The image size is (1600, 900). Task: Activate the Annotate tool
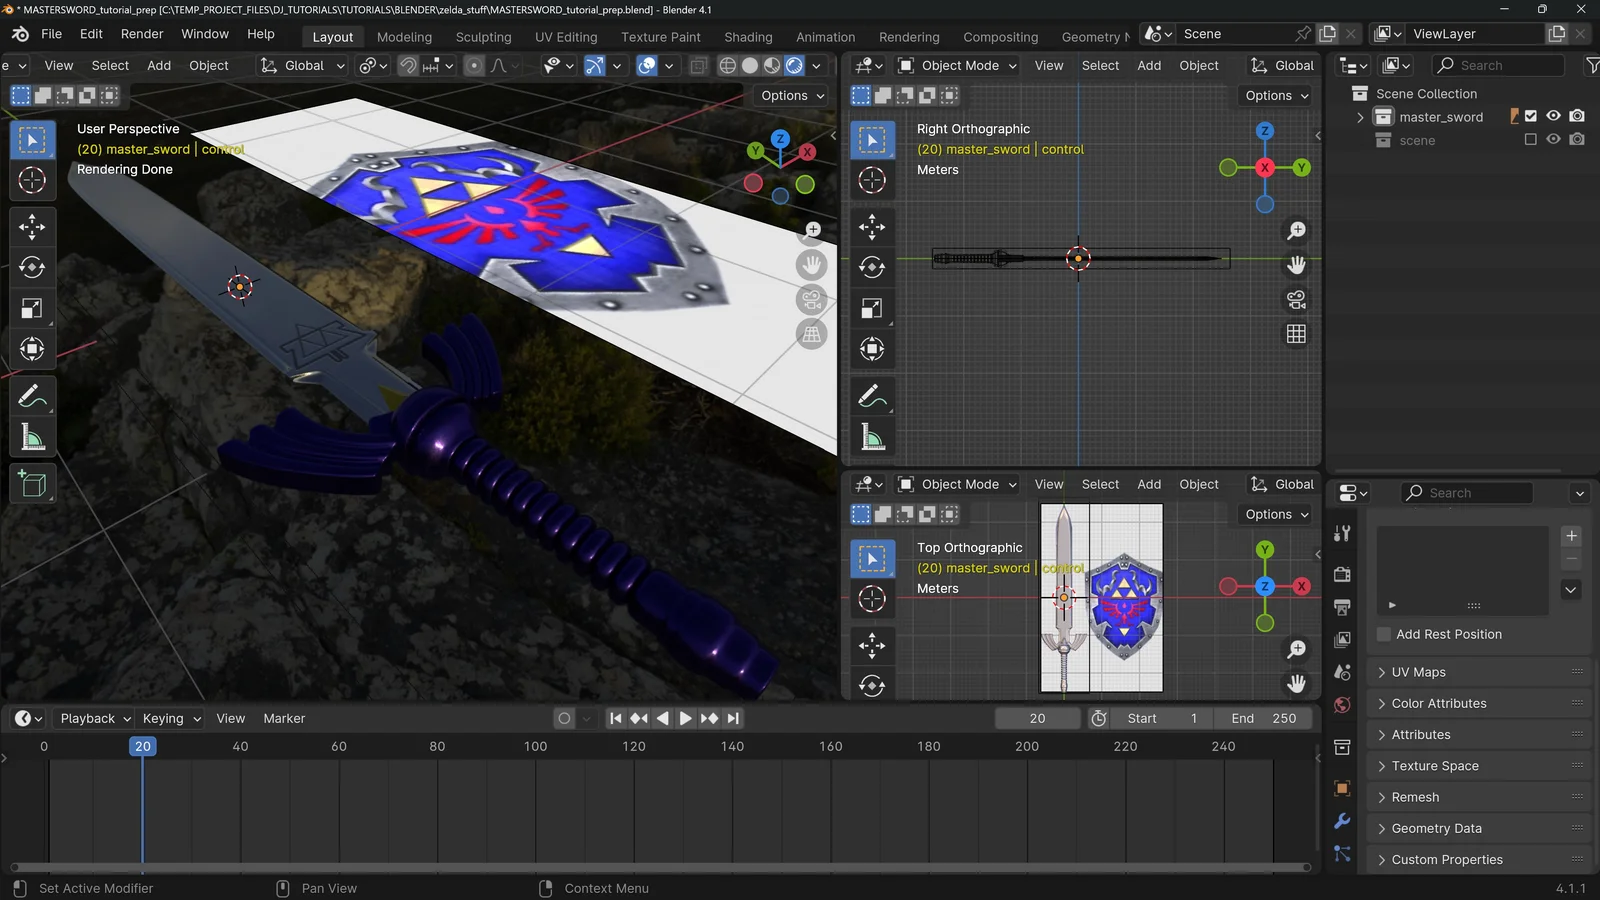(32, 396)
